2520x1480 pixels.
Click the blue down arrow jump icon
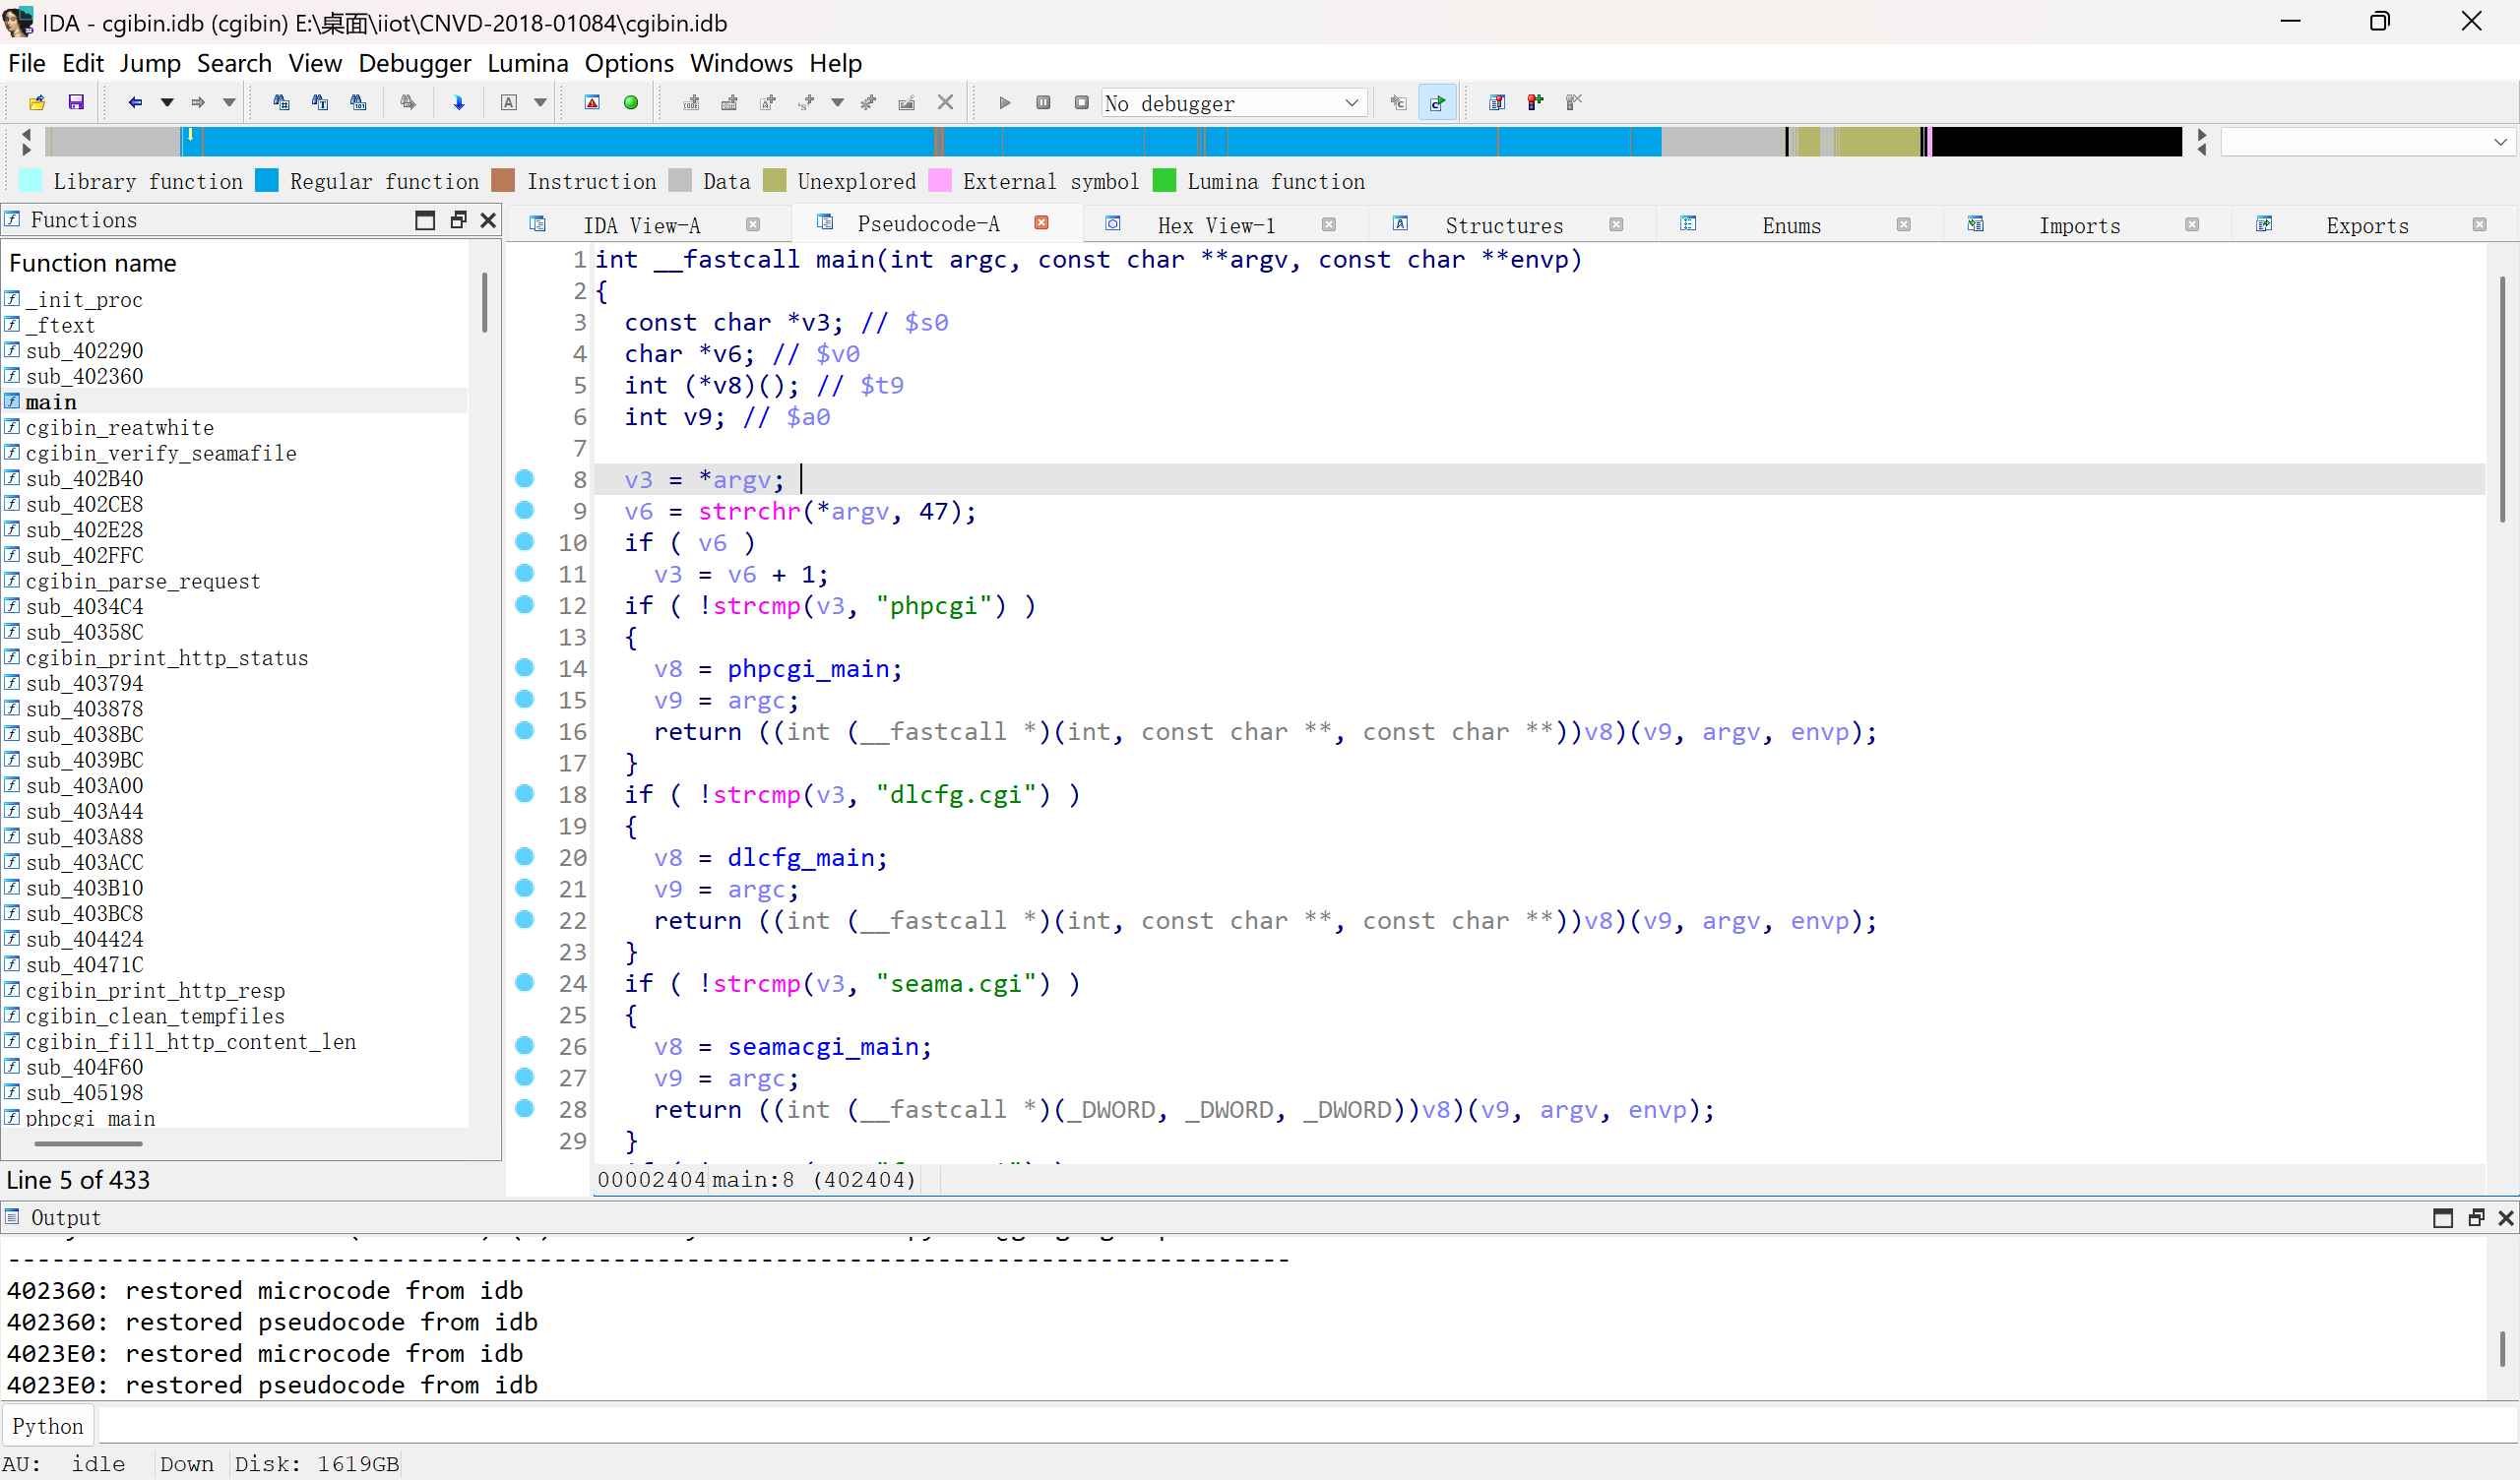[x=459, y=102]
